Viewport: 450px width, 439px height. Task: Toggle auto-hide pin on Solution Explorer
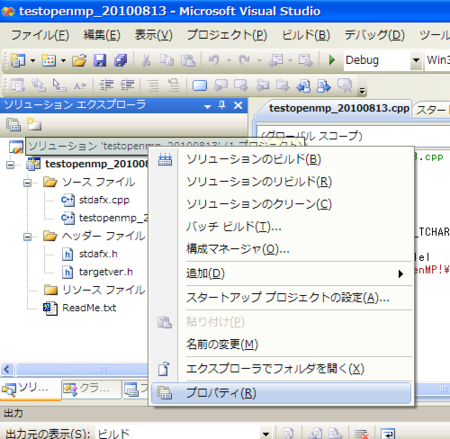(222, 105)
